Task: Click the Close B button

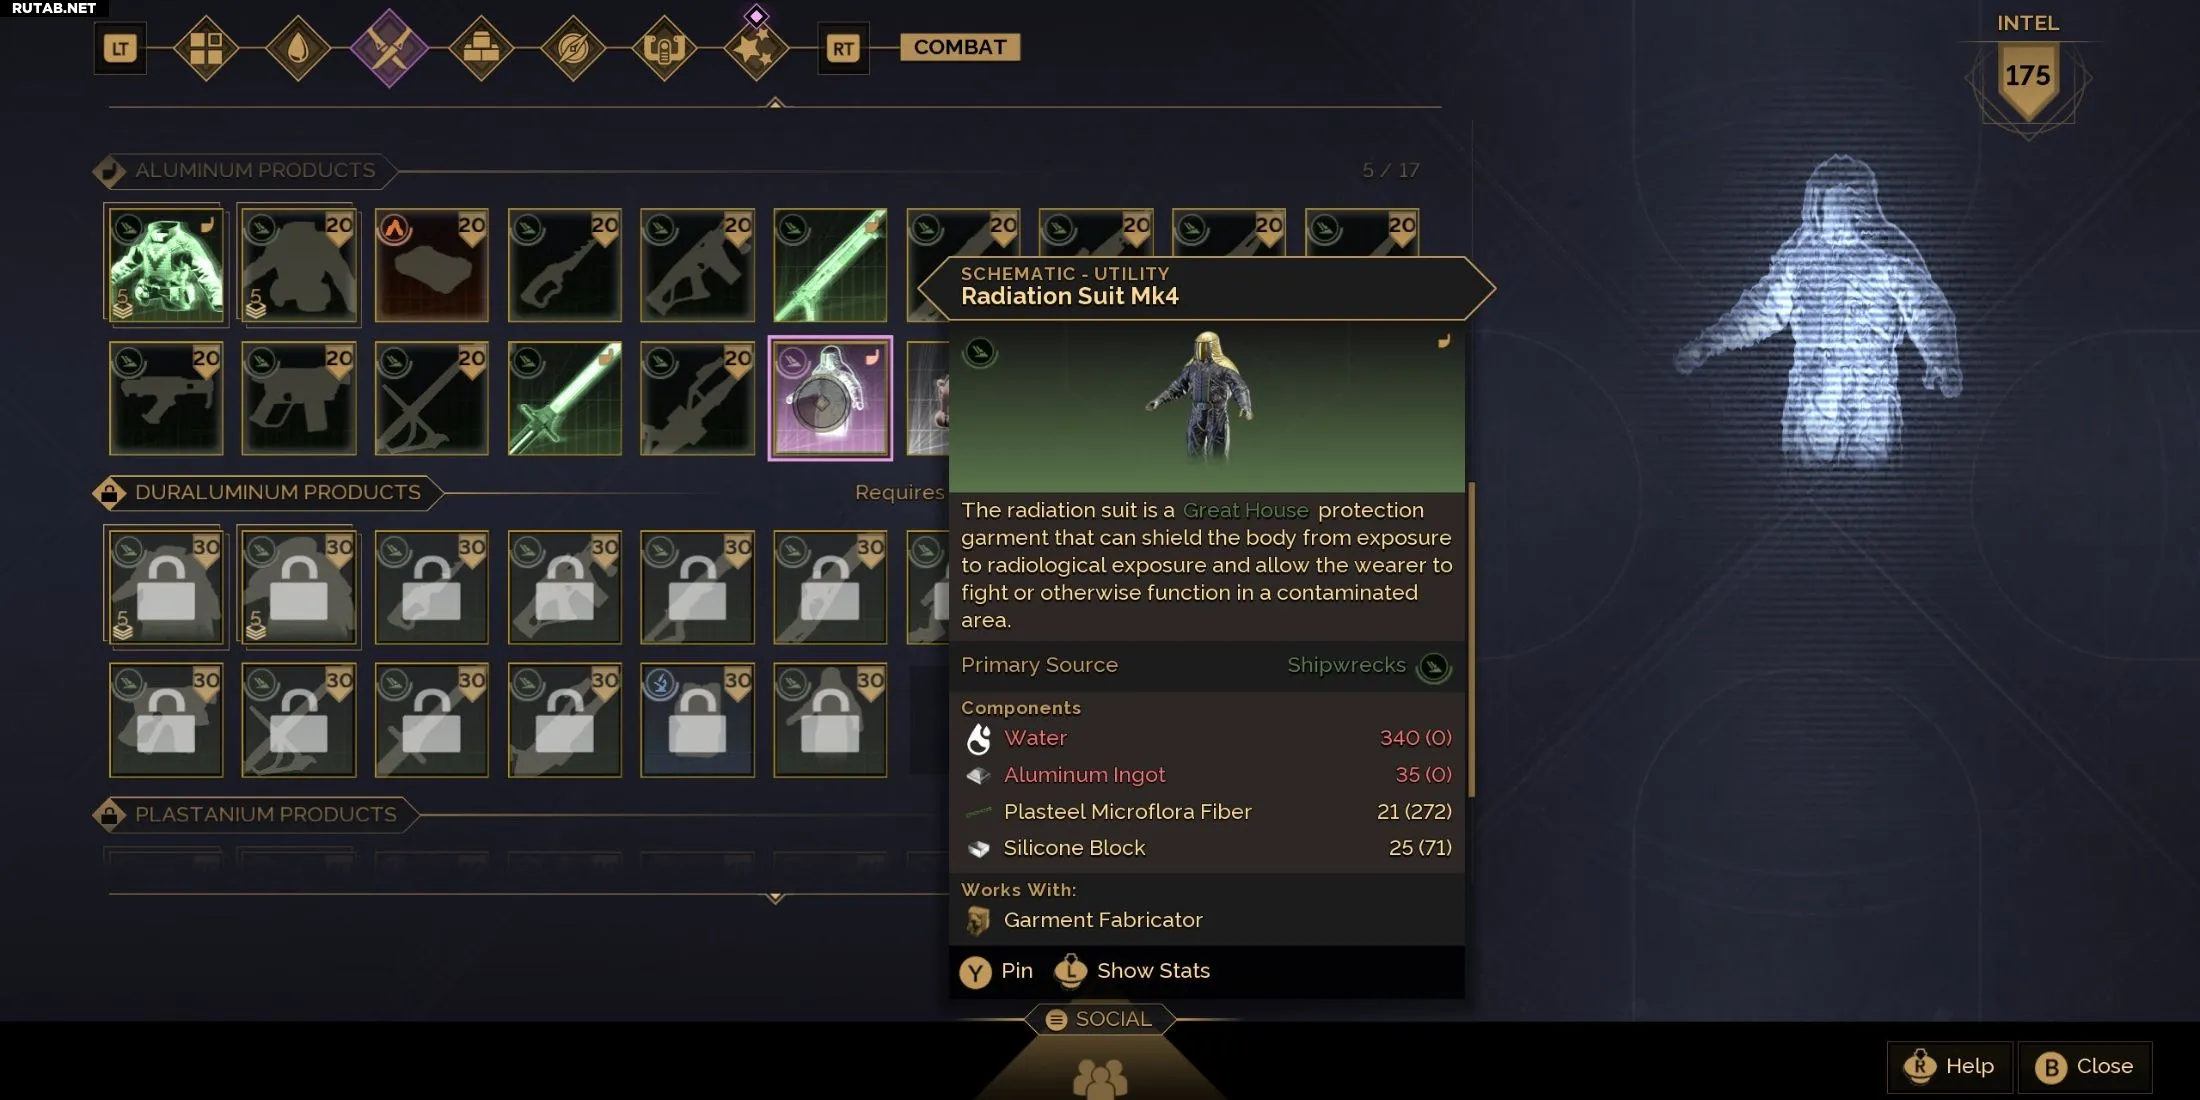Action: pyautogui.click(x=2085, y=1066)
